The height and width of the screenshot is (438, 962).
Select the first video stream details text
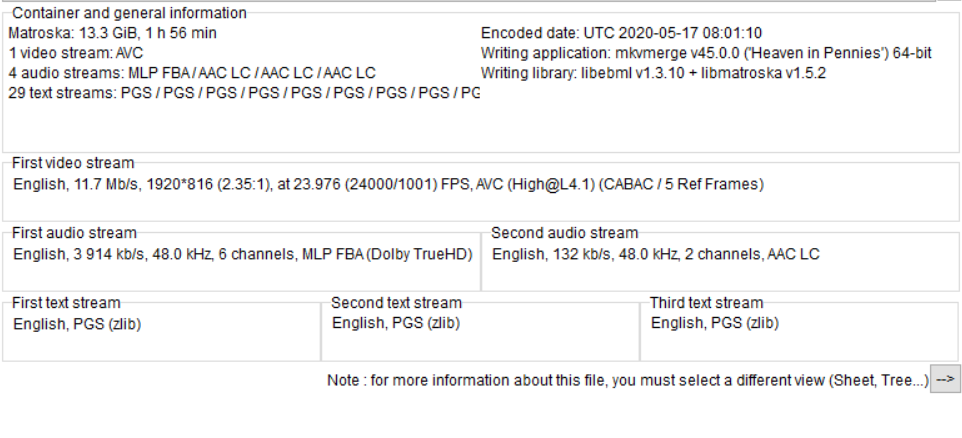pyautogui.click(x=388, y=184)
